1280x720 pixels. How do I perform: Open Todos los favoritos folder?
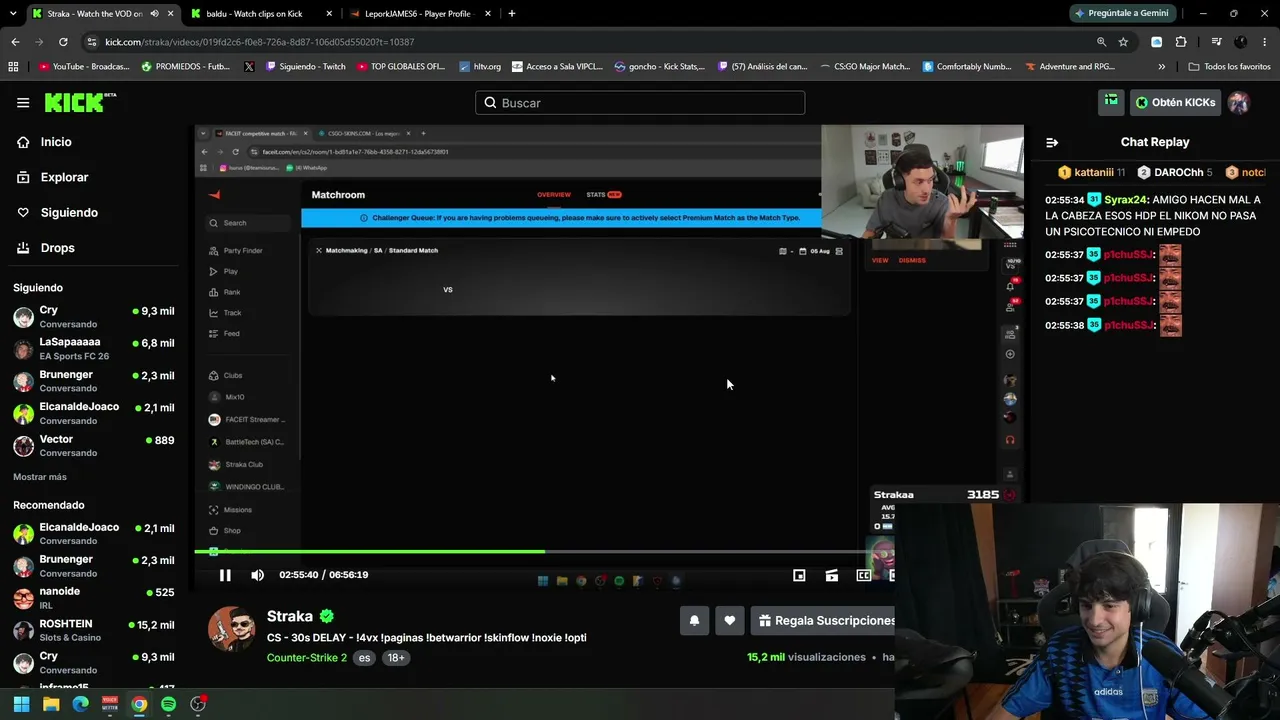(x=1230, y=67)
